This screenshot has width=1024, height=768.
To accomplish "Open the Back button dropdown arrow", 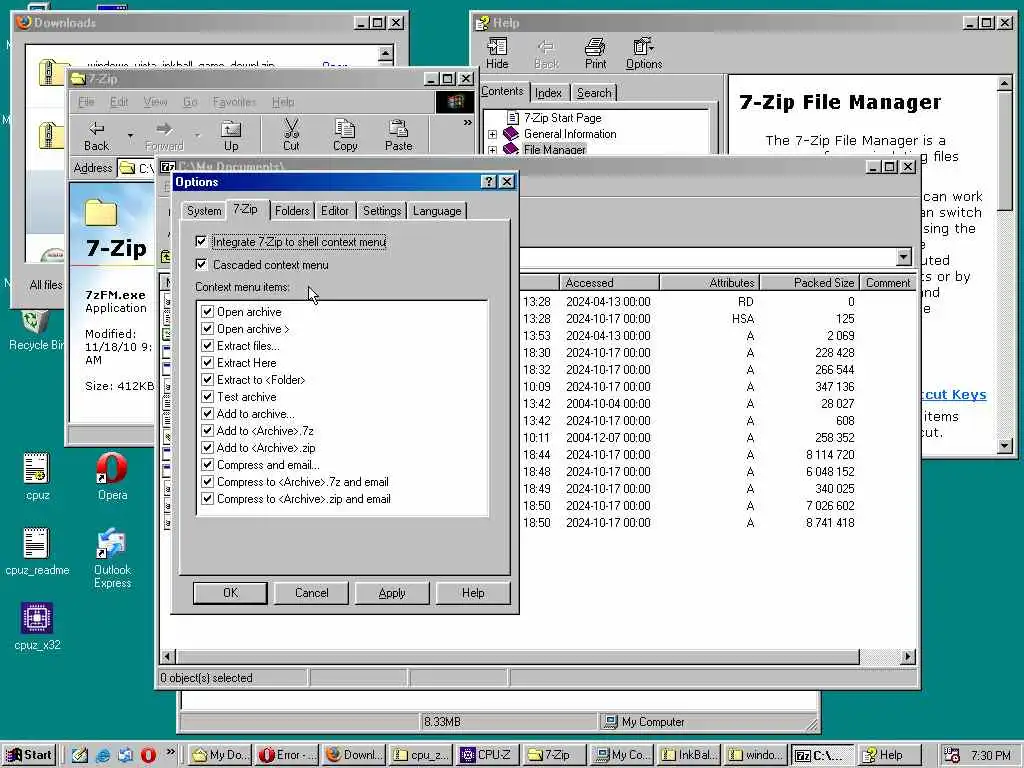I will [x=130, y=135].
